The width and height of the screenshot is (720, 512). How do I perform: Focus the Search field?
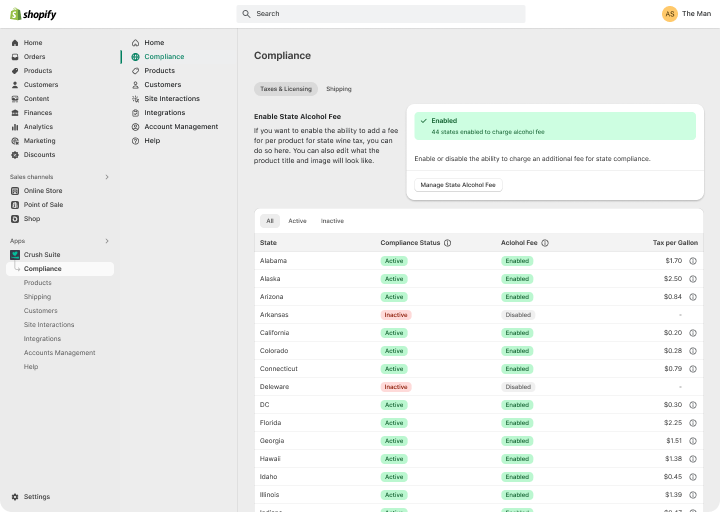point(381,14)
